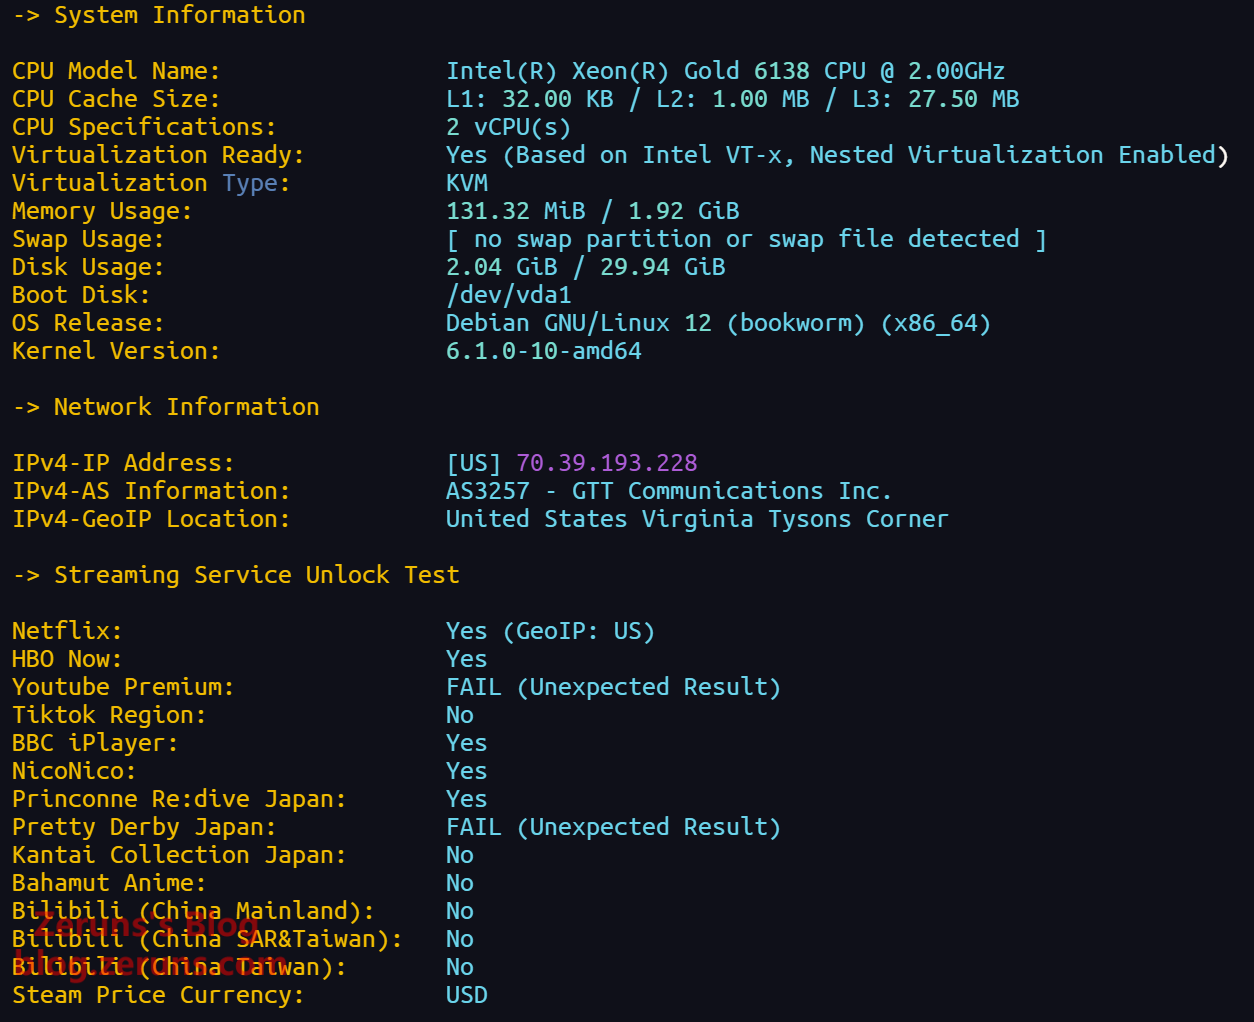The height and width of the screenshot is (1022, 1254).
Task: Click the Netflix result Yes (GeoIP: US)
Action: [x=549, y=631]
